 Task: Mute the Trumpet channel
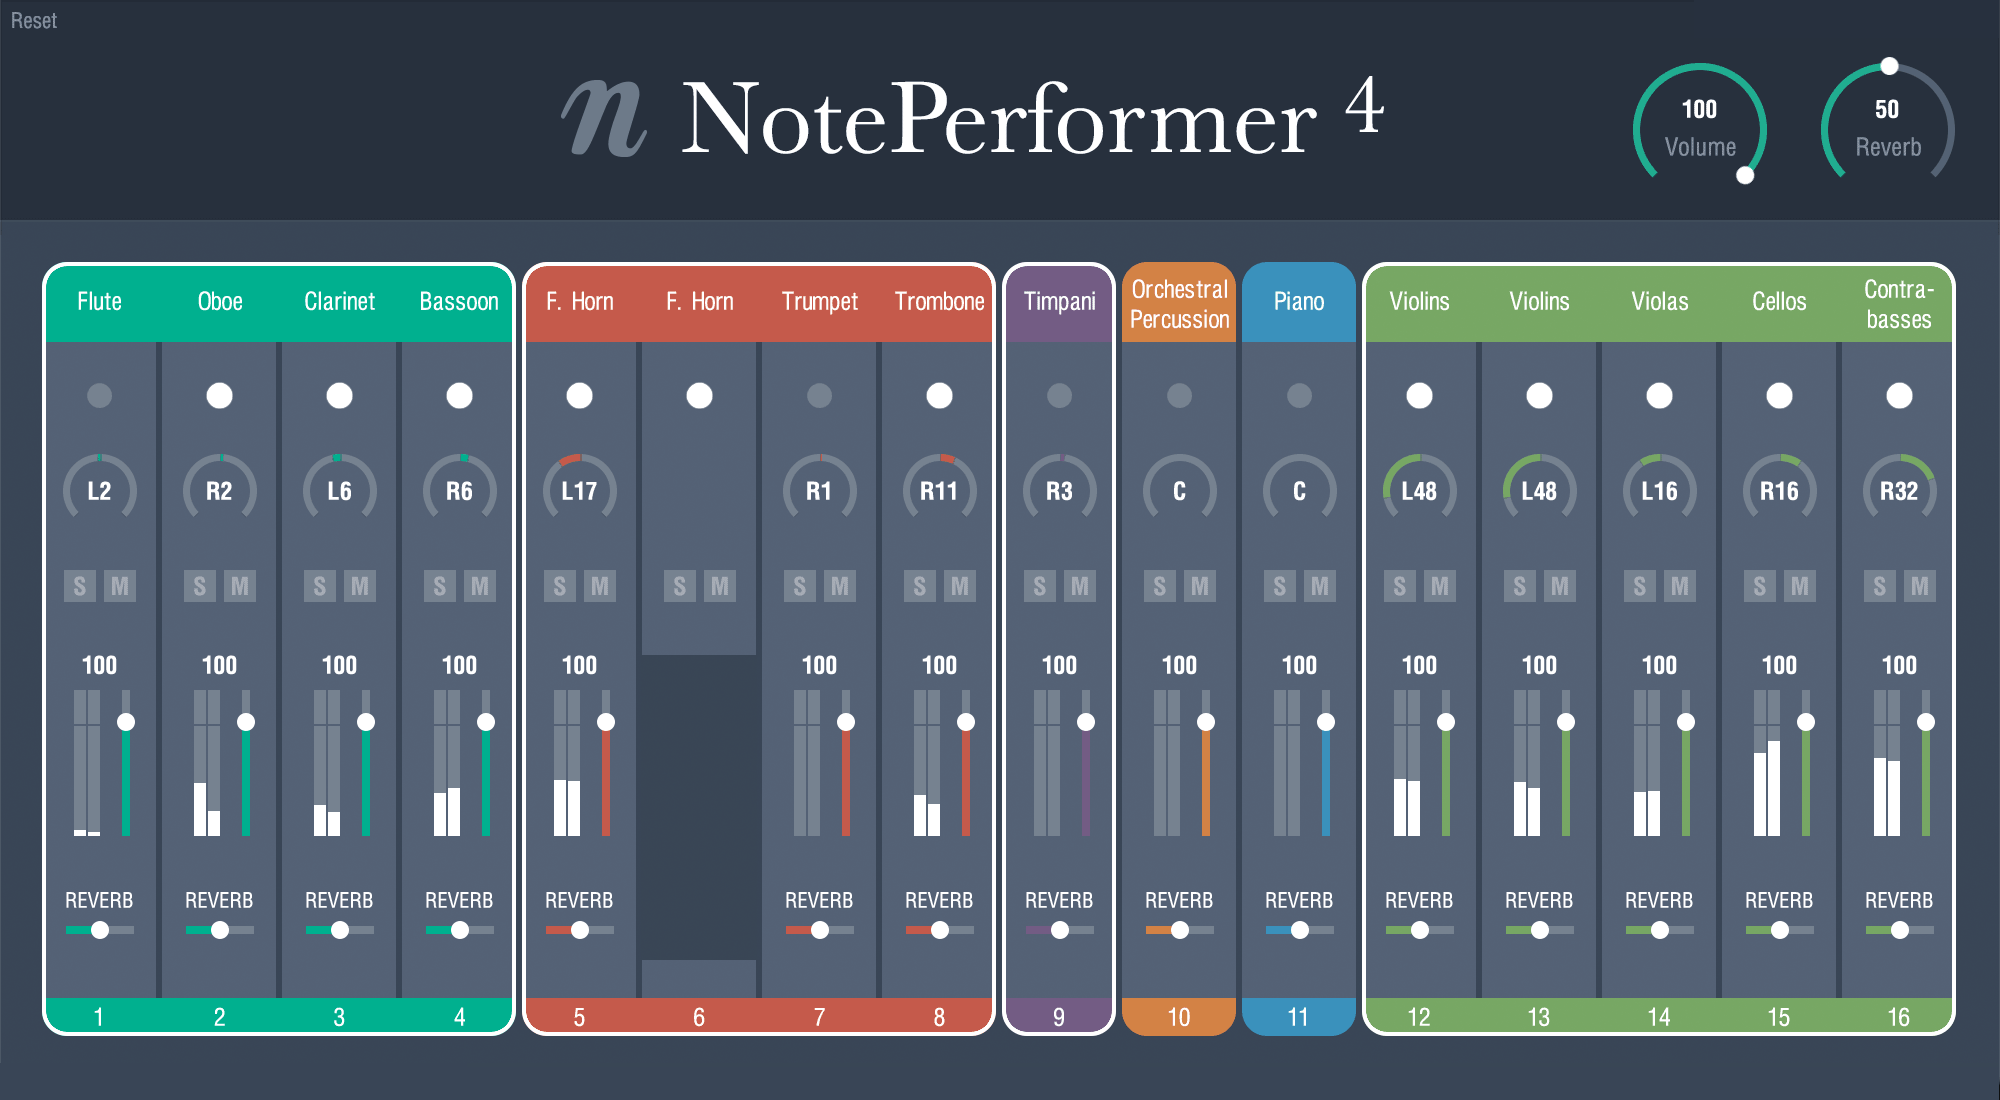coord(840,586)
